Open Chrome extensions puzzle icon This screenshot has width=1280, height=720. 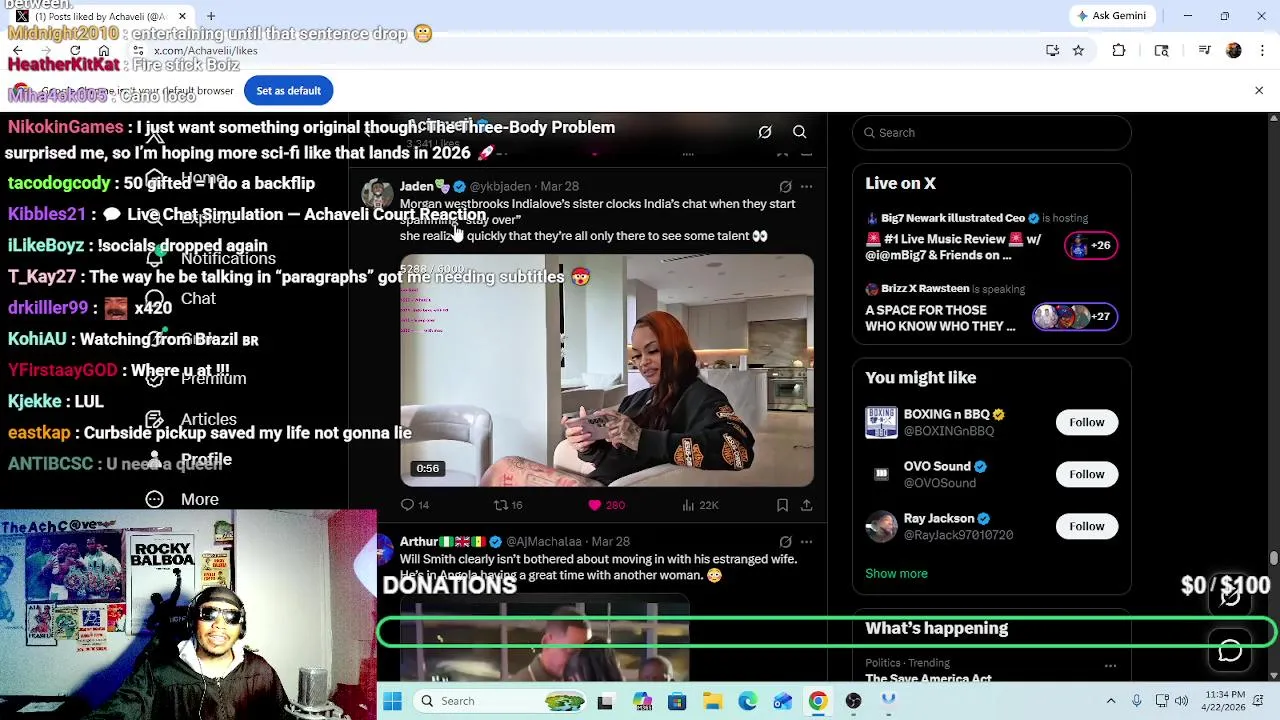coord(1119,50)
